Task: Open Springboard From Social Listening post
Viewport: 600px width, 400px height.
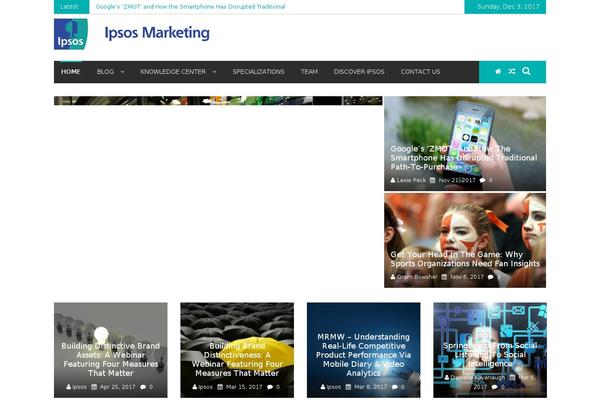Action: point(490,355)
